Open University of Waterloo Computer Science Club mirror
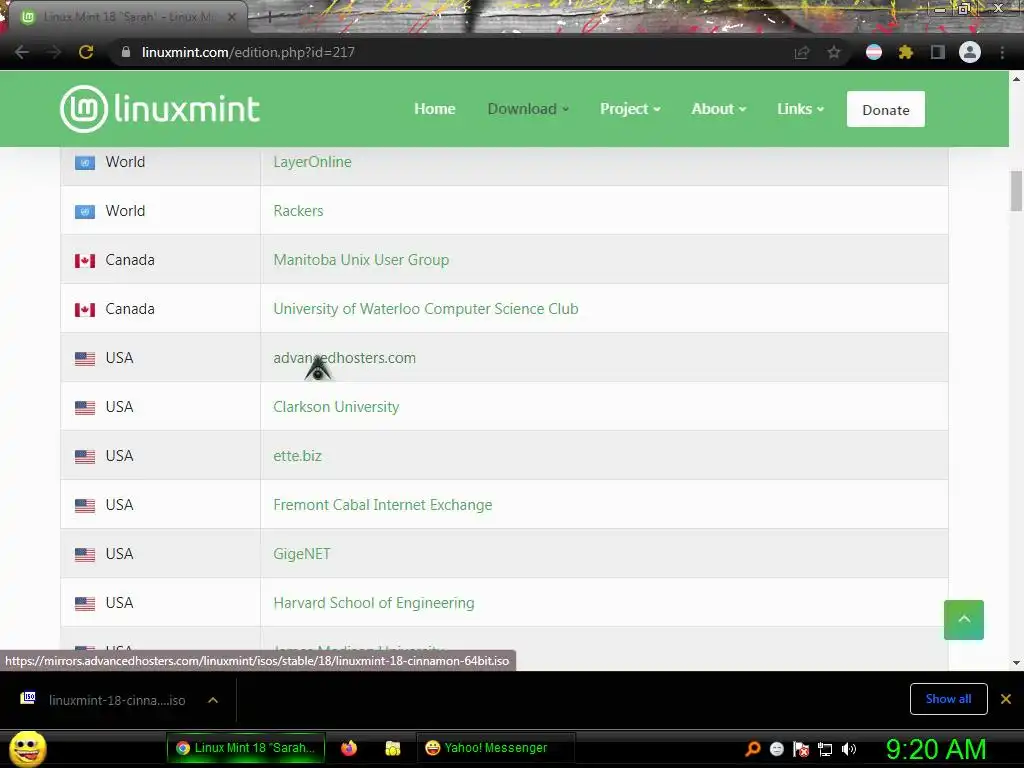The height and width of the screenshot is (768, 1024). (426, 309)
